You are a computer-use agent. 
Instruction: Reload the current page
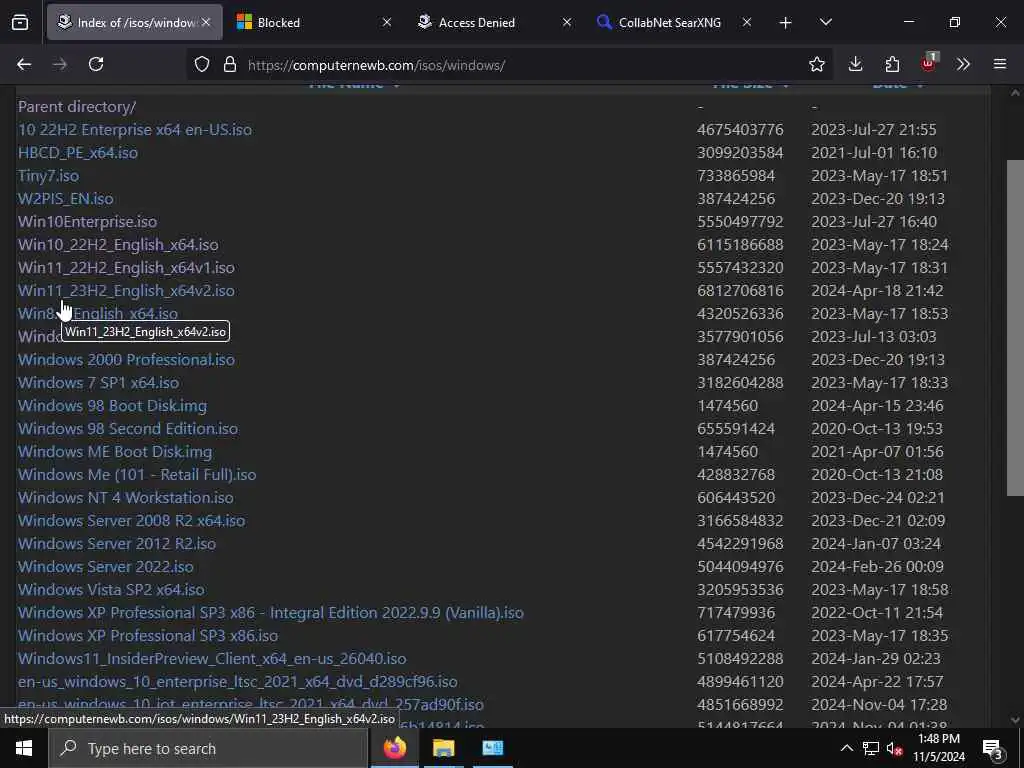[x=96, y=64]
